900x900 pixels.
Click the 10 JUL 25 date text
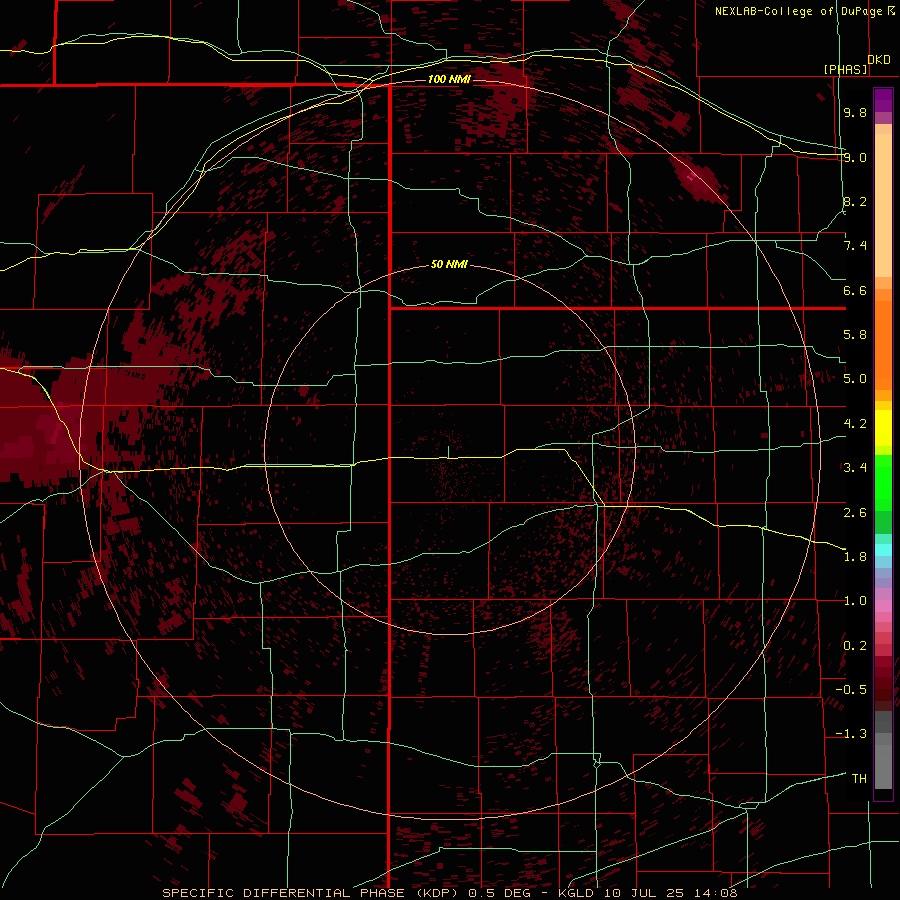(645, 893)
